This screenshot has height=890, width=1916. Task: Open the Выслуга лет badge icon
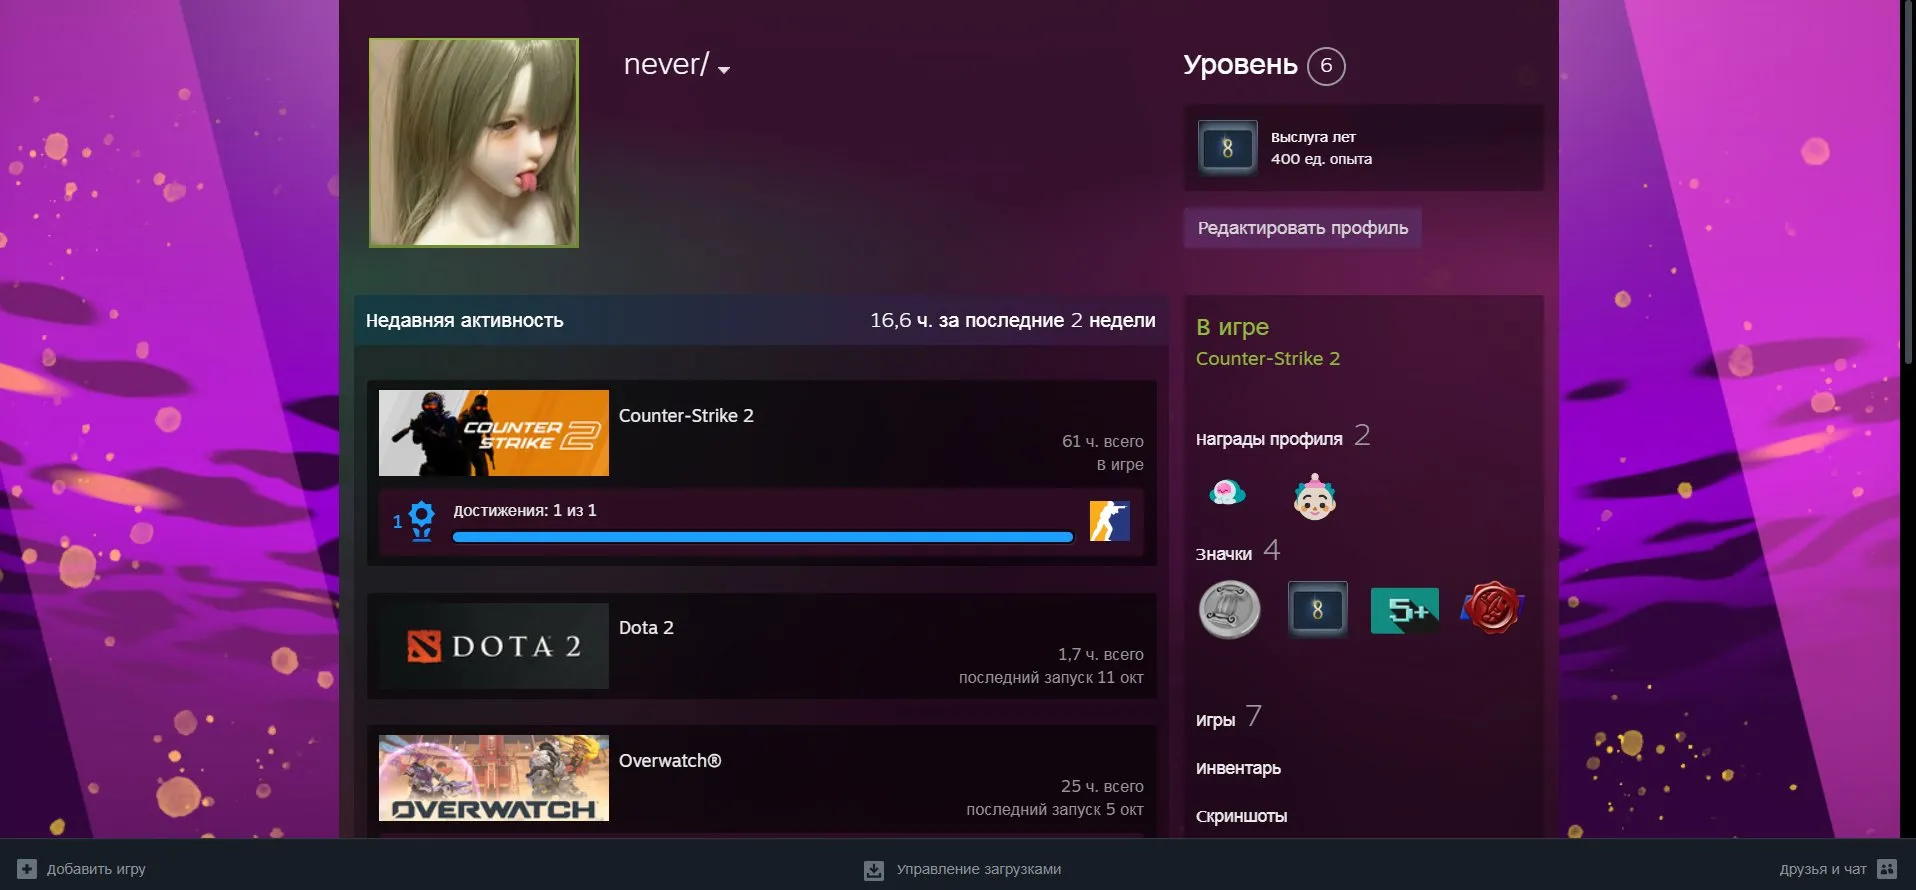(x=1228, y=148)
